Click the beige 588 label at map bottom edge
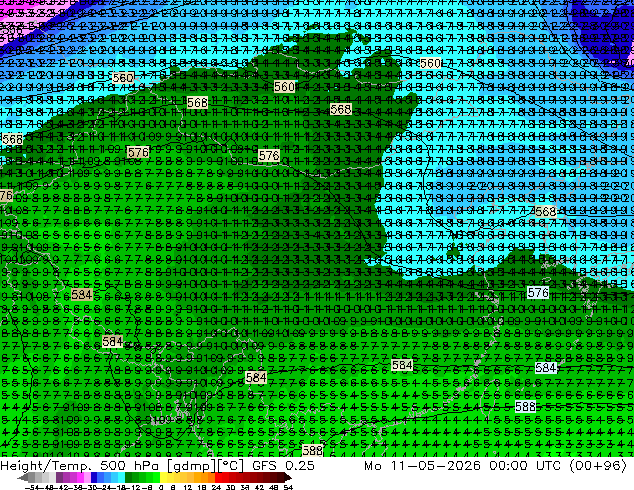The height and width of the screenshot is (490, 634). 313,450
